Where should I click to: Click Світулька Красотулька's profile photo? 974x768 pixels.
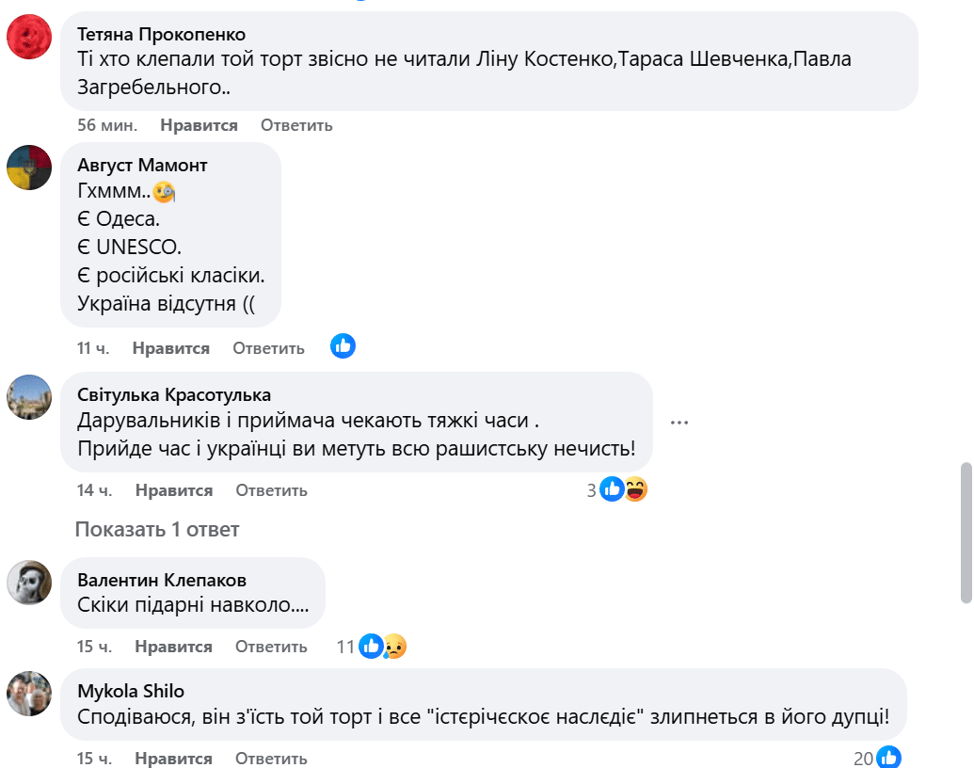coord(29,398)
